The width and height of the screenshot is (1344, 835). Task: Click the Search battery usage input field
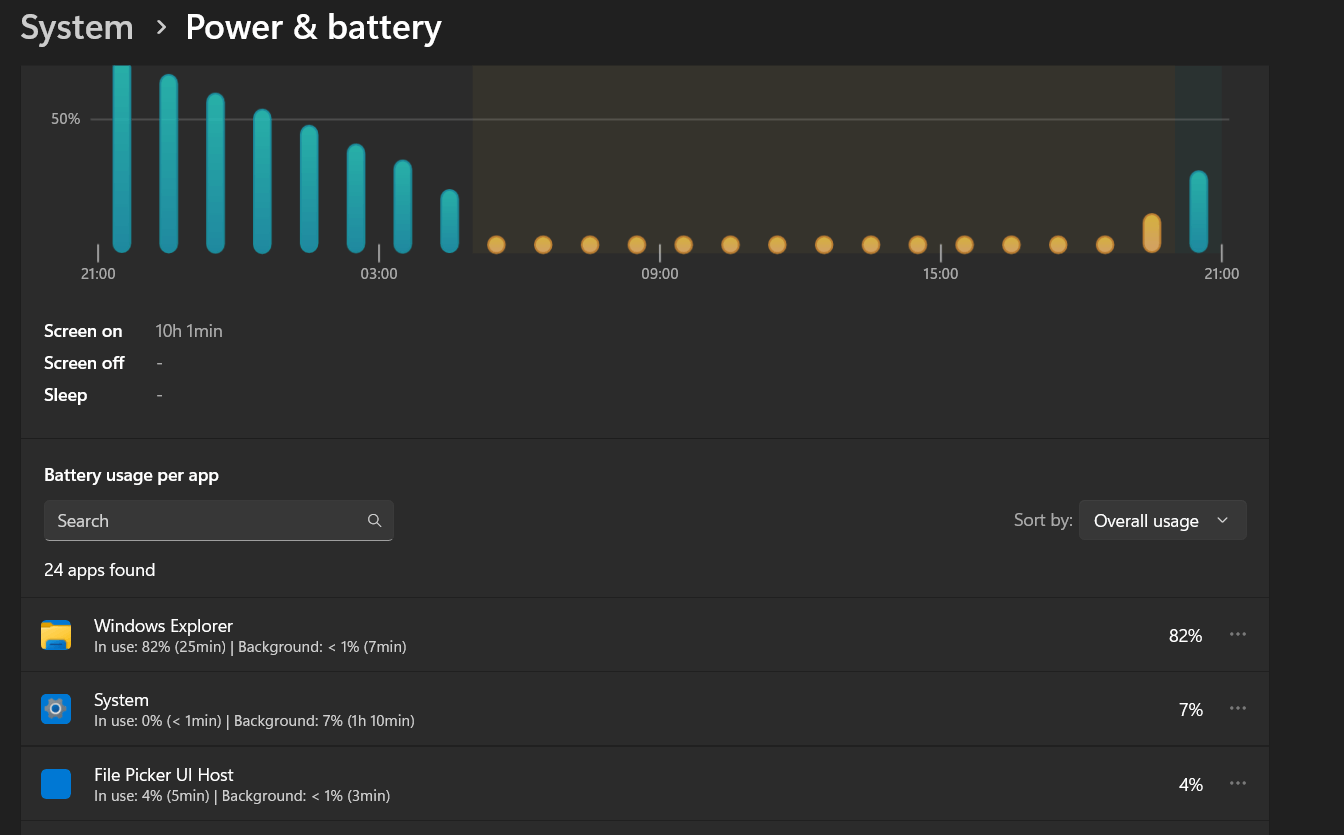coord(200,520)
